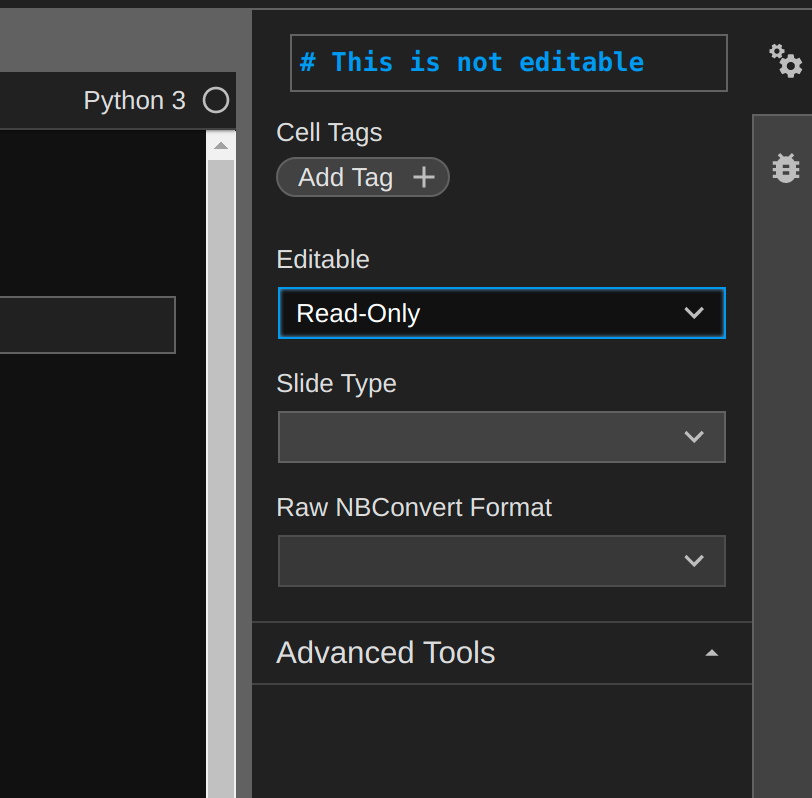This screenshot has height=798, width=812.
Task: Click the Slide Type dropdown chevron
Action: click(694, 437)
